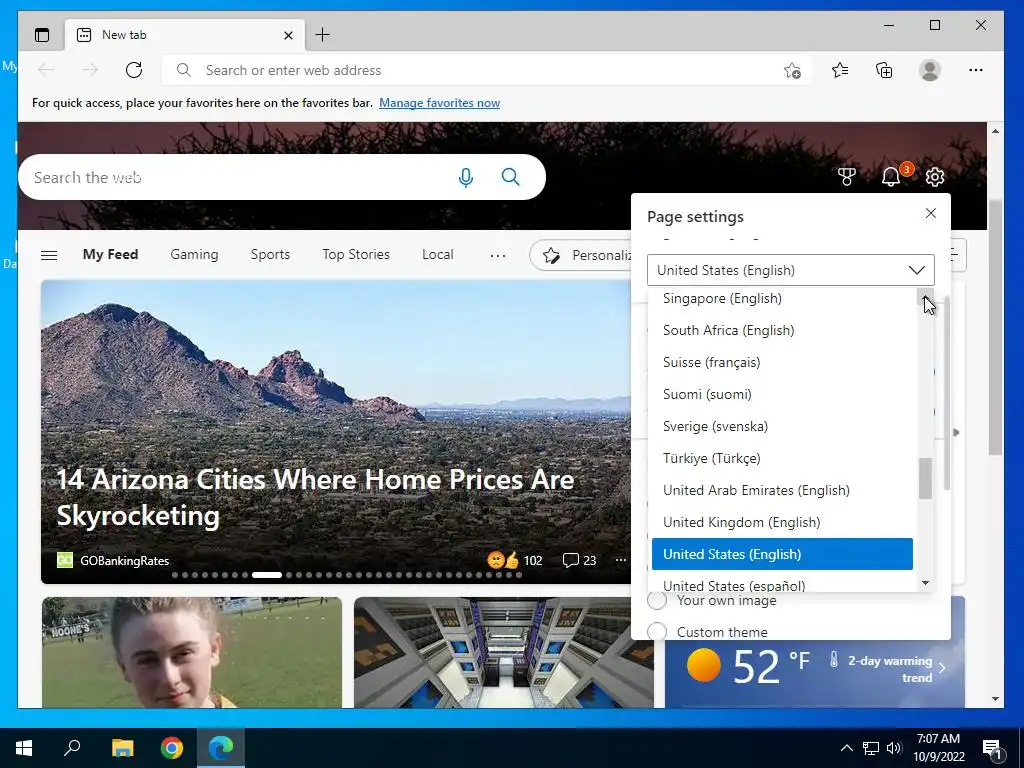This screenshot has height=768, width=1024.
Task: Launch Google Chrome from taskbar
Action: [x=172, y=748]
